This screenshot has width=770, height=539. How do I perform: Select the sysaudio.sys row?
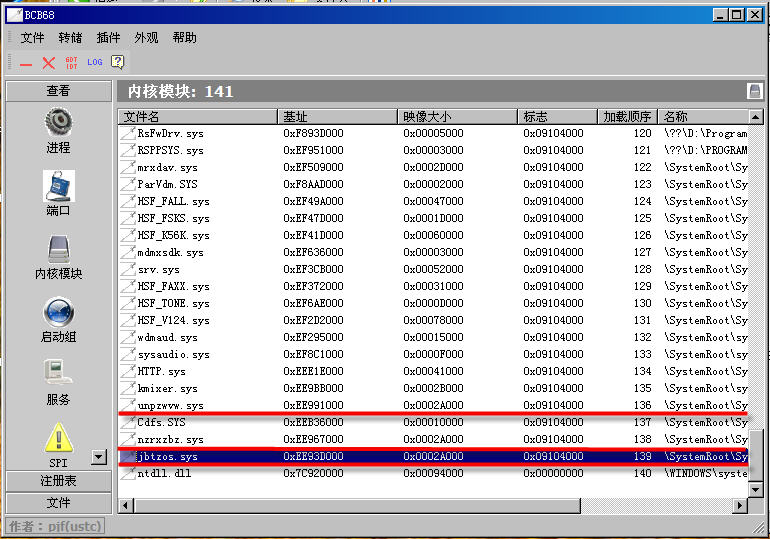pyautogui.click(x=434, y=354)
